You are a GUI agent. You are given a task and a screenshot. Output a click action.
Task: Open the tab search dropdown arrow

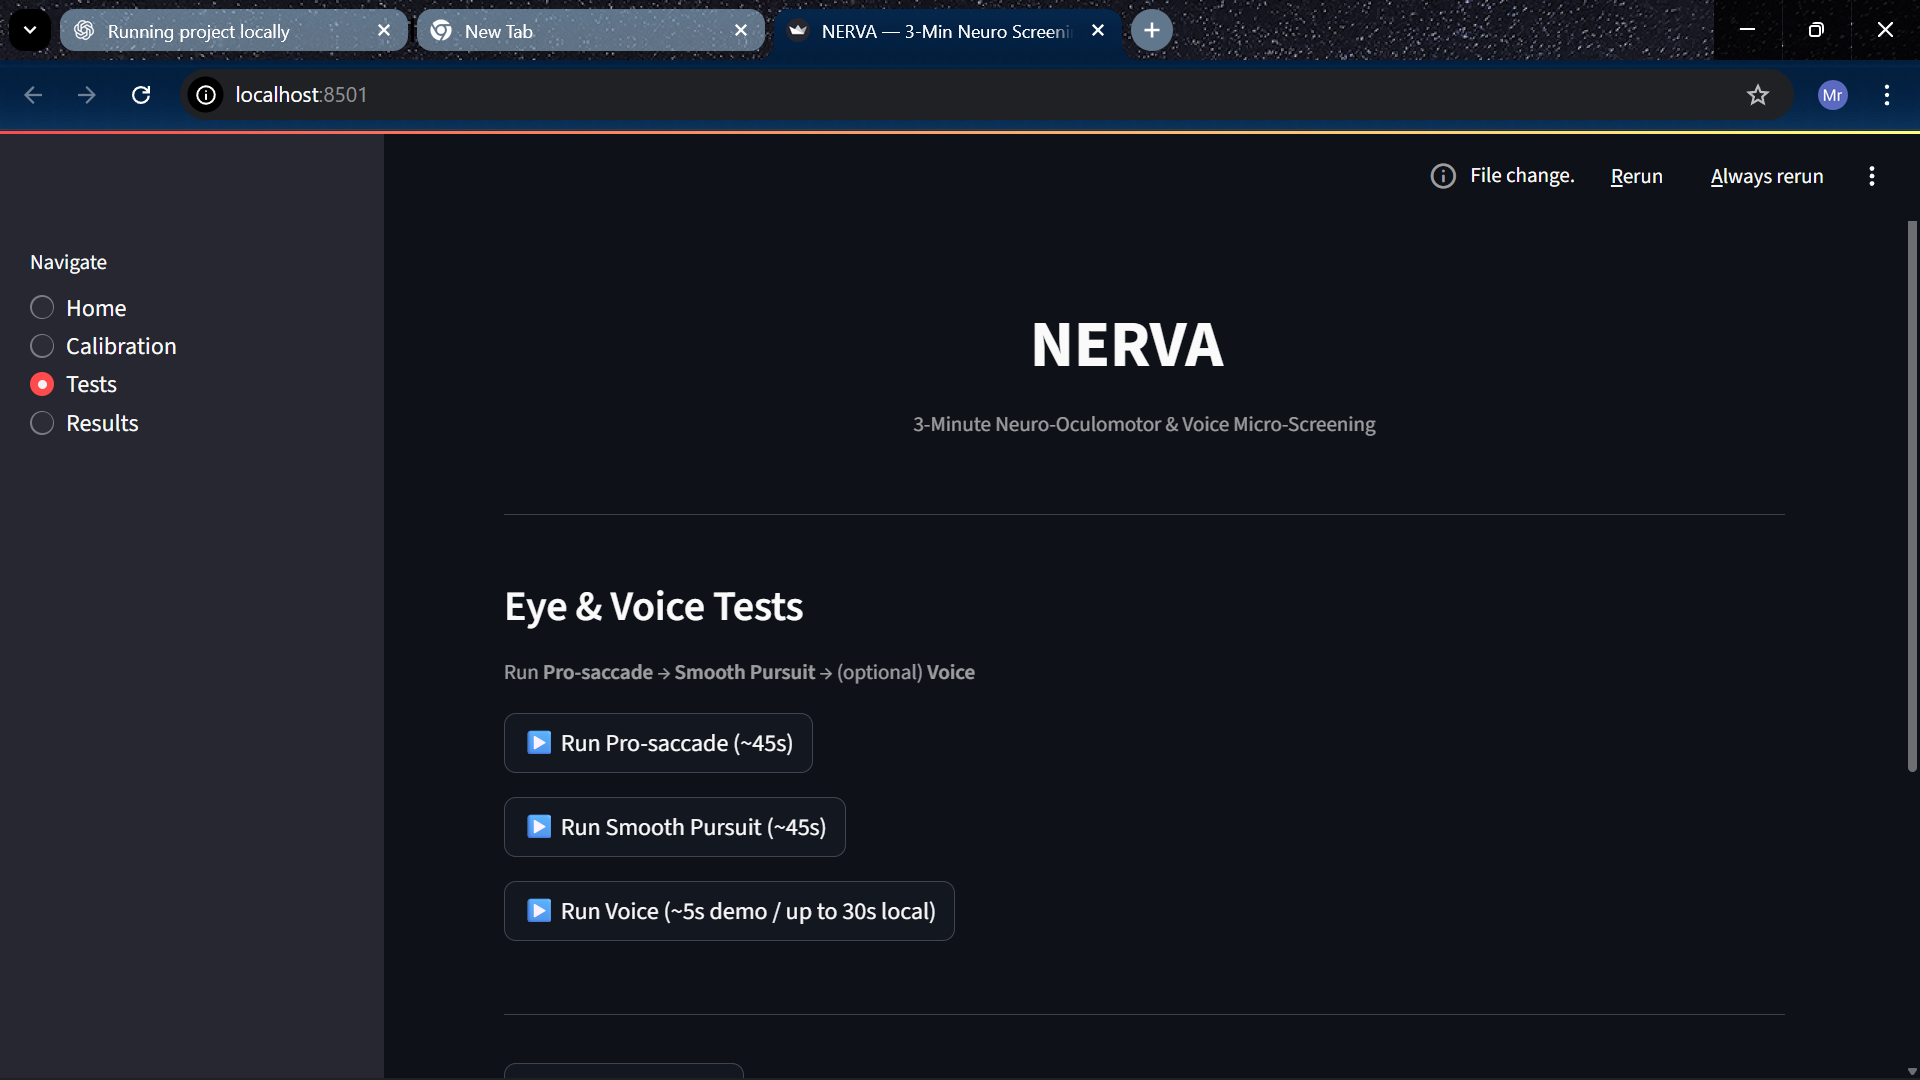[x=30, y=30]
